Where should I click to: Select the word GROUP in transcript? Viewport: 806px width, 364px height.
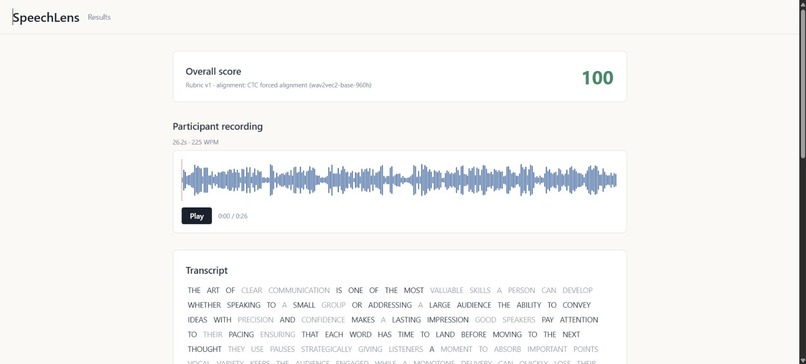click(334, 305)
